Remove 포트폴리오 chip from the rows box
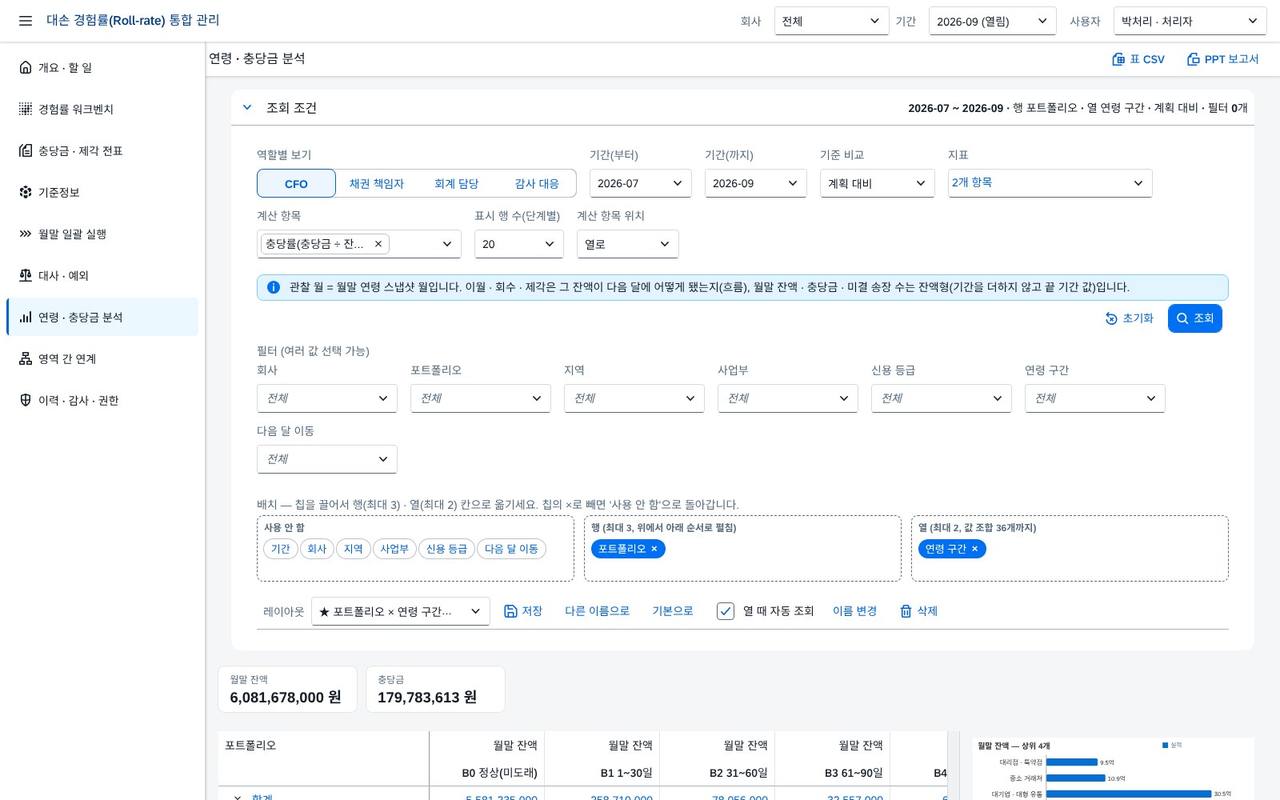The height and width of the screenshot is (800, 1280). 654,549
